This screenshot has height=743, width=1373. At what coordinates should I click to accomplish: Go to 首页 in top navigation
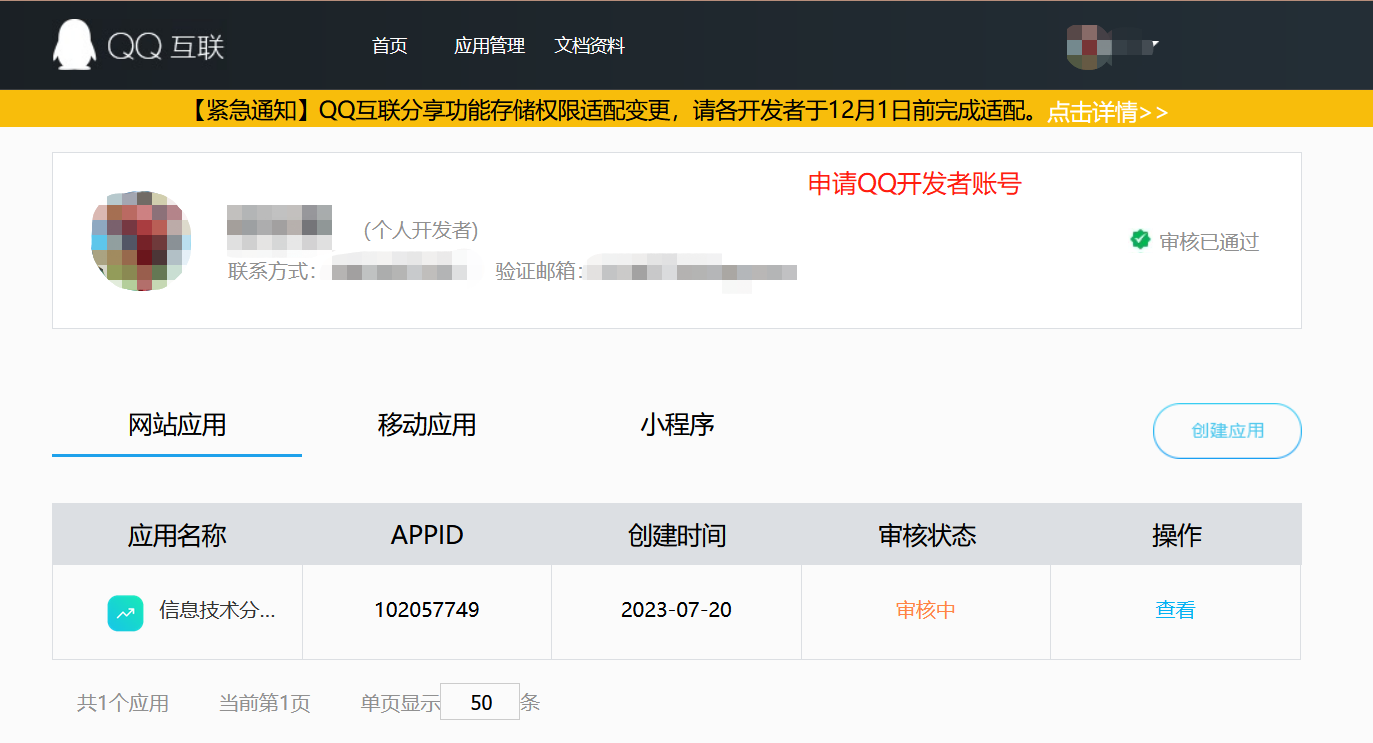tap(389, 46)
